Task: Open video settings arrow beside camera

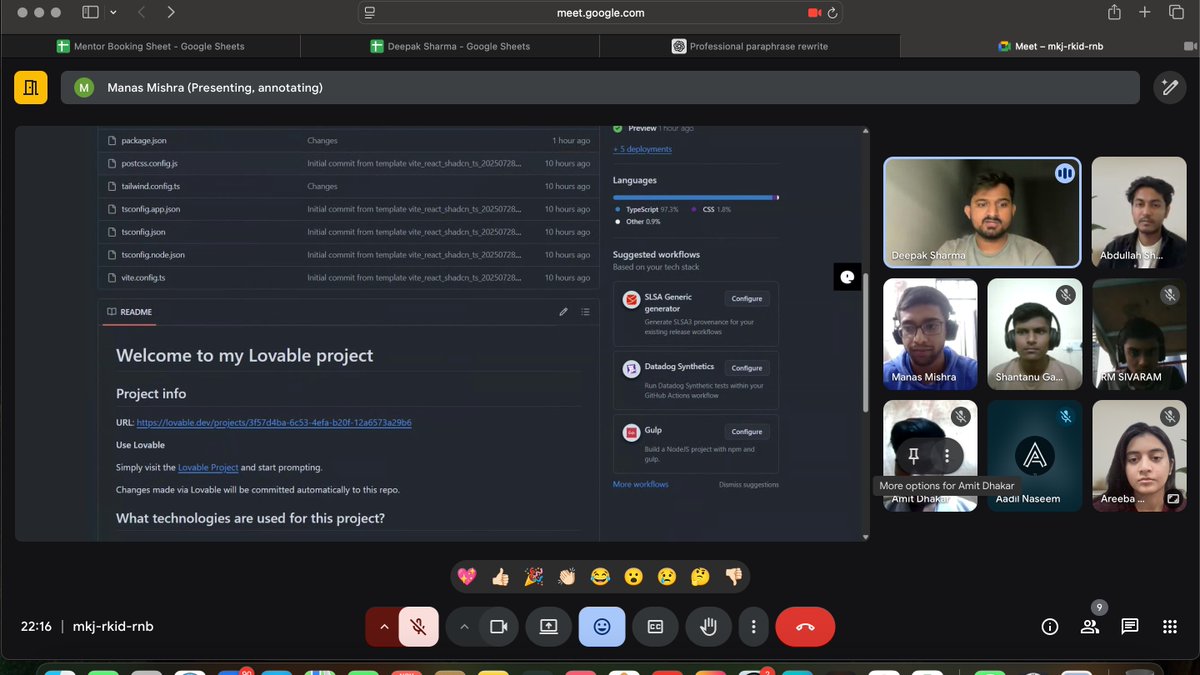Action: (464, 627)
